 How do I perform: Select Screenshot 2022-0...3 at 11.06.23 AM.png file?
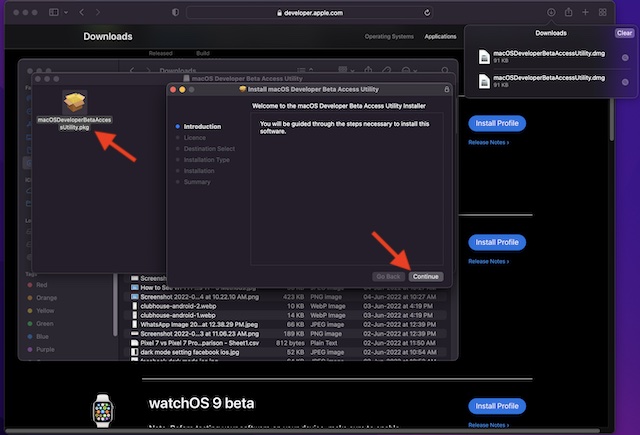285,334
